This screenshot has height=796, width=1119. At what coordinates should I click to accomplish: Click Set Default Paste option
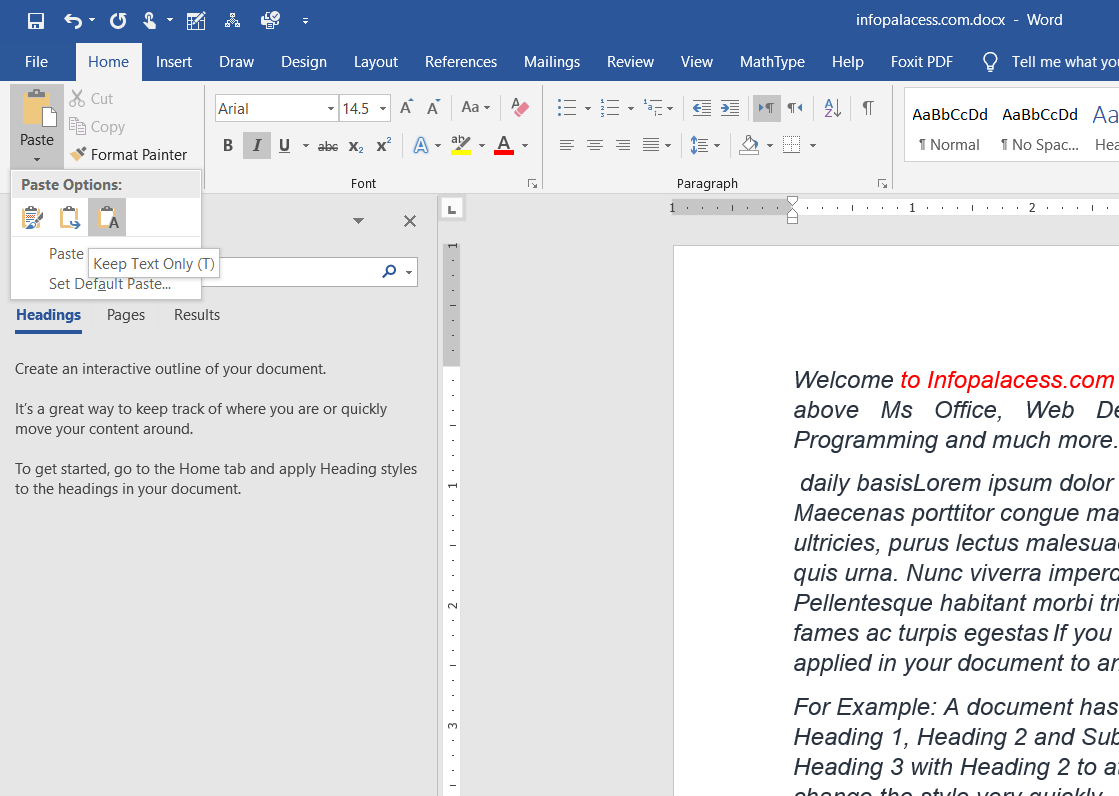(110, 284)
